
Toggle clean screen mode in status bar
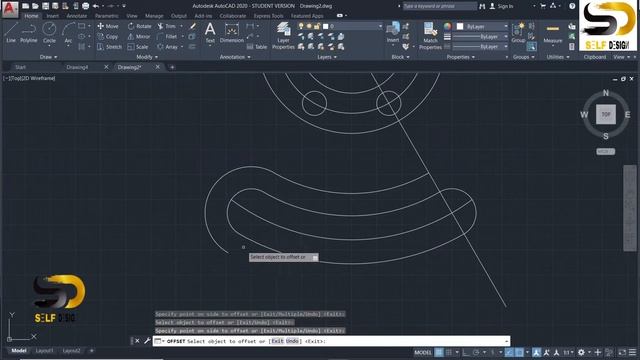tap(622, 352)
